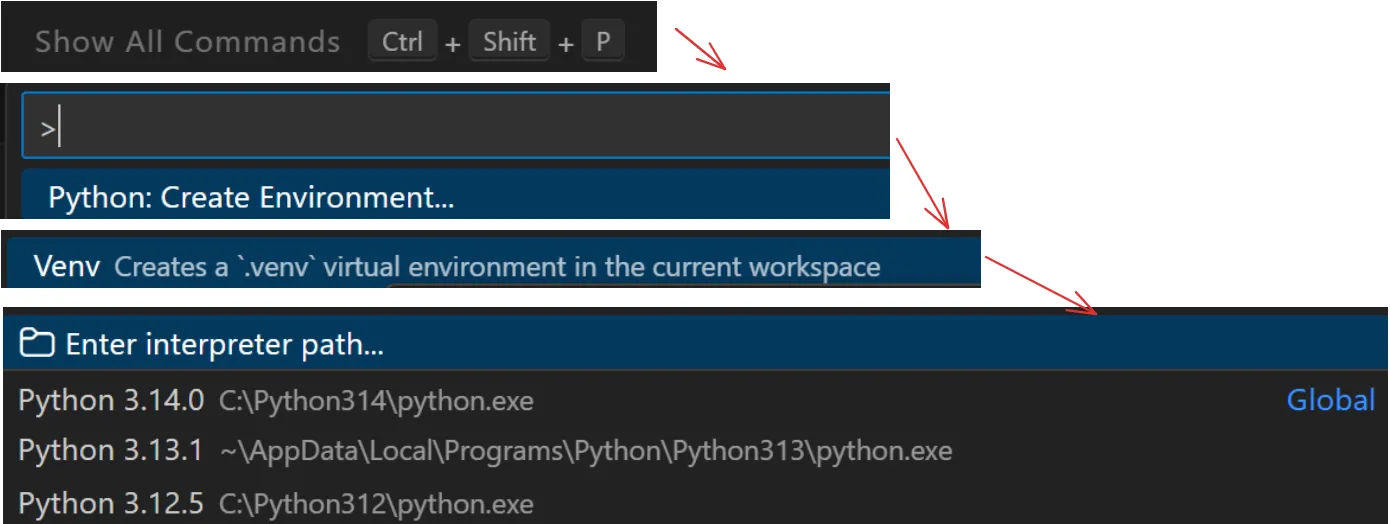
Task: Click the blue Global label
Action: pos(1330,401)
